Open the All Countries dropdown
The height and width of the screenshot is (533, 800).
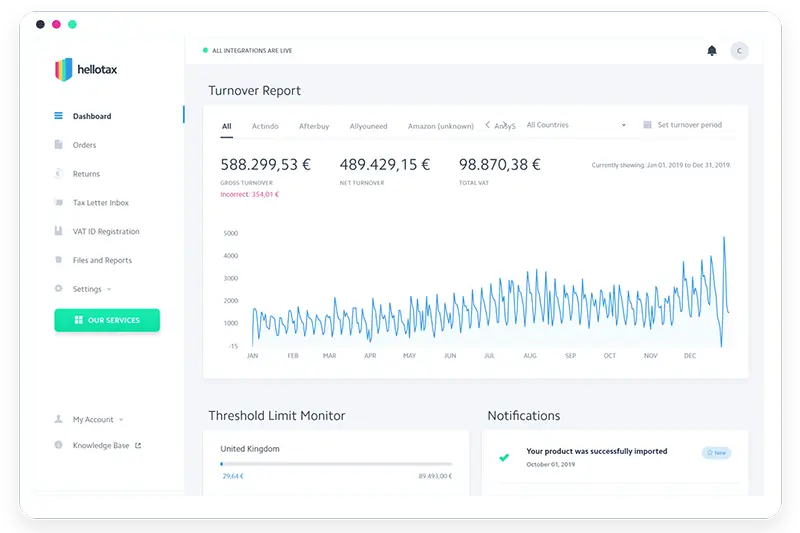coord(576,125)
